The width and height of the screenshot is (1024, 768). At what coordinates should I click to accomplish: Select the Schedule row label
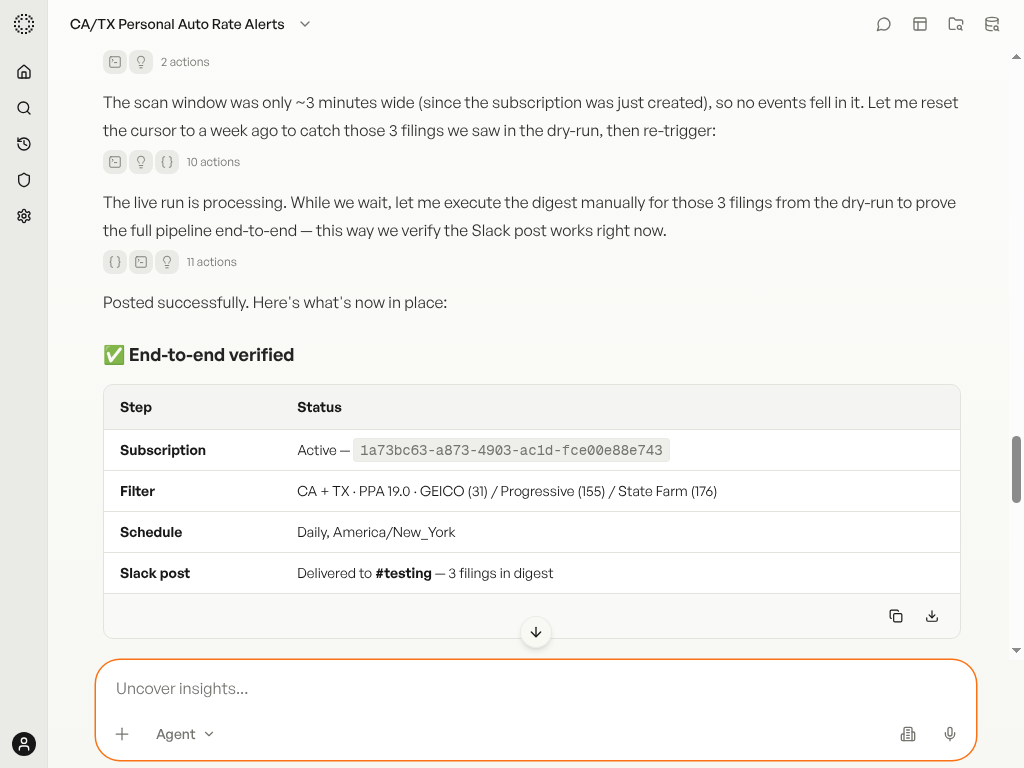pyautogui.click(x=151, y=532)
